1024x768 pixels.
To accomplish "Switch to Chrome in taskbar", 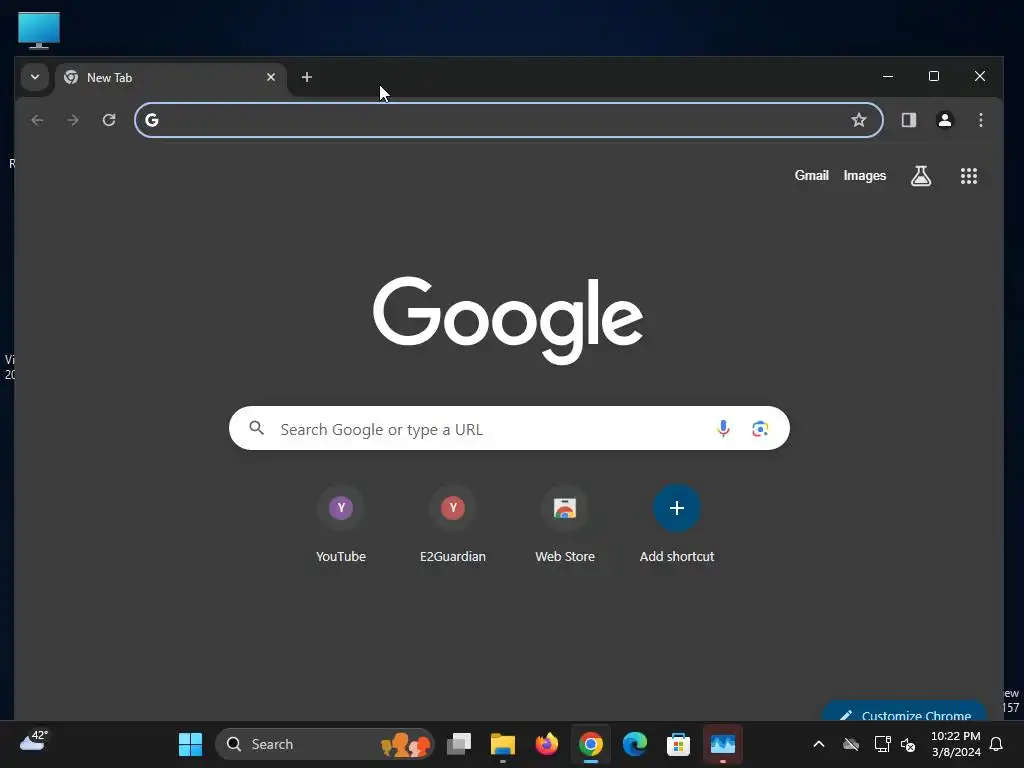I will (x=590, y=744).
